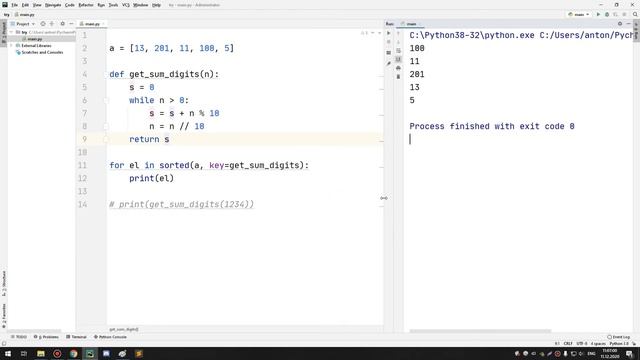Open the TODO tool window

(19, 337)
